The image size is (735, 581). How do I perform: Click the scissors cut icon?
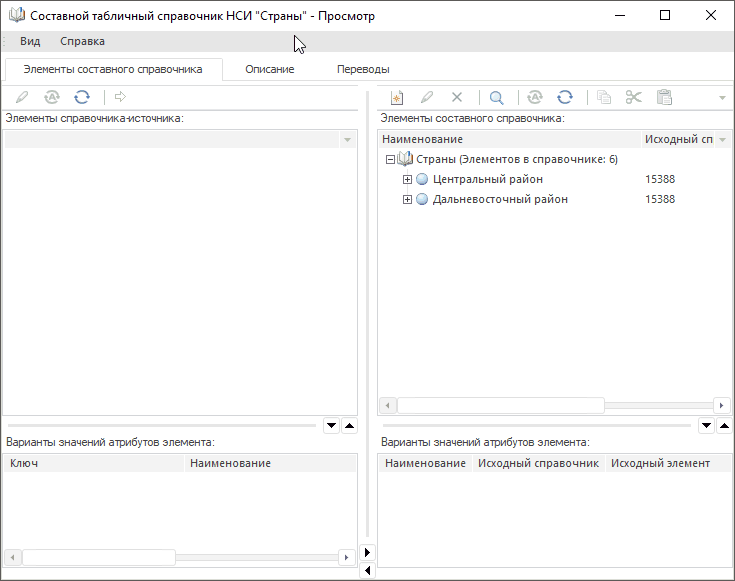(633, 97)
